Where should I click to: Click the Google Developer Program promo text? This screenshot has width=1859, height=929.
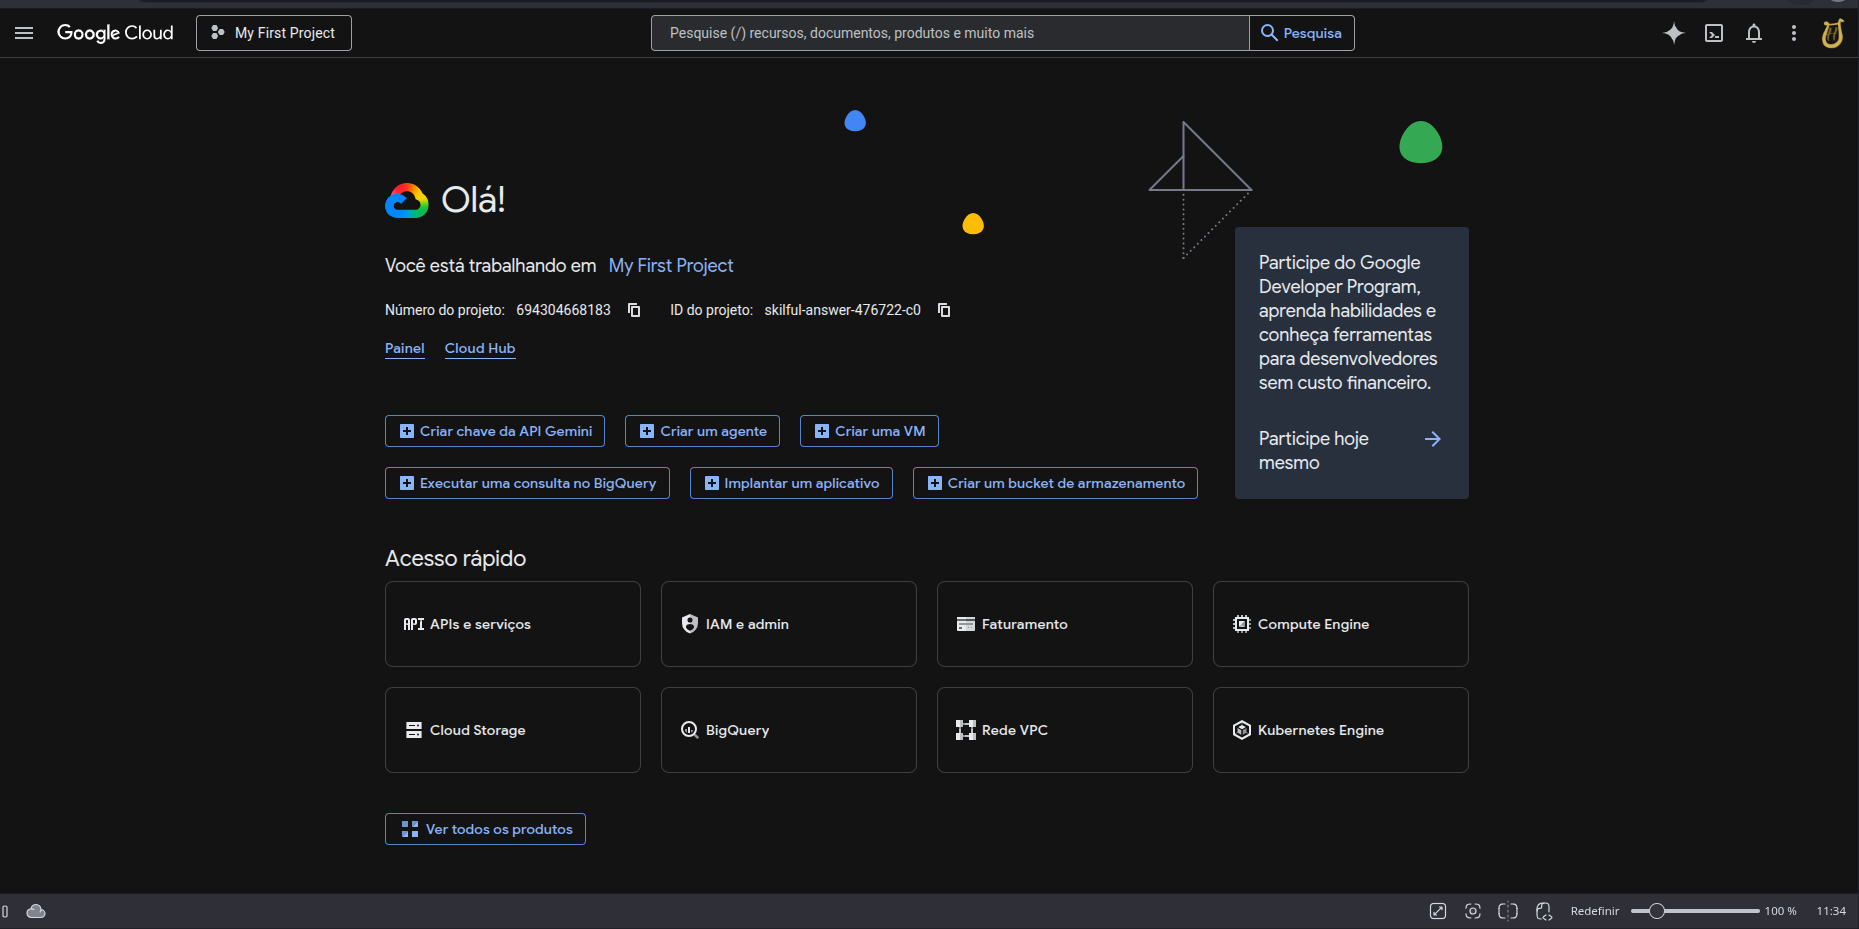click(1347, 322)
